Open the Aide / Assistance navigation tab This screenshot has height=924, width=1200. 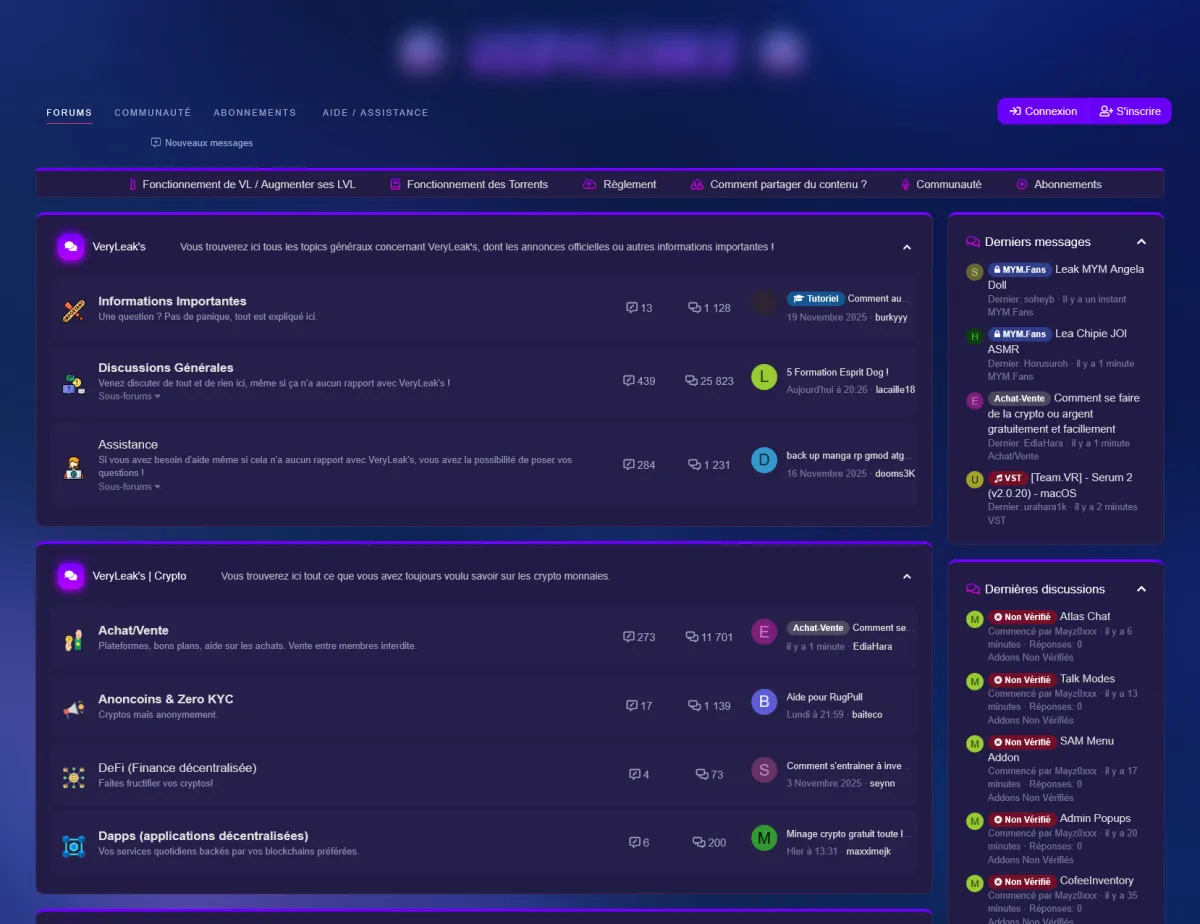coord(375,113)
